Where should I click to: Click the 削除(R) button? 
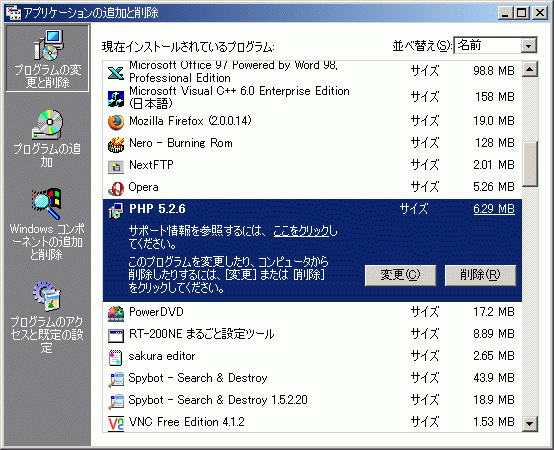[x=480, y=275]
